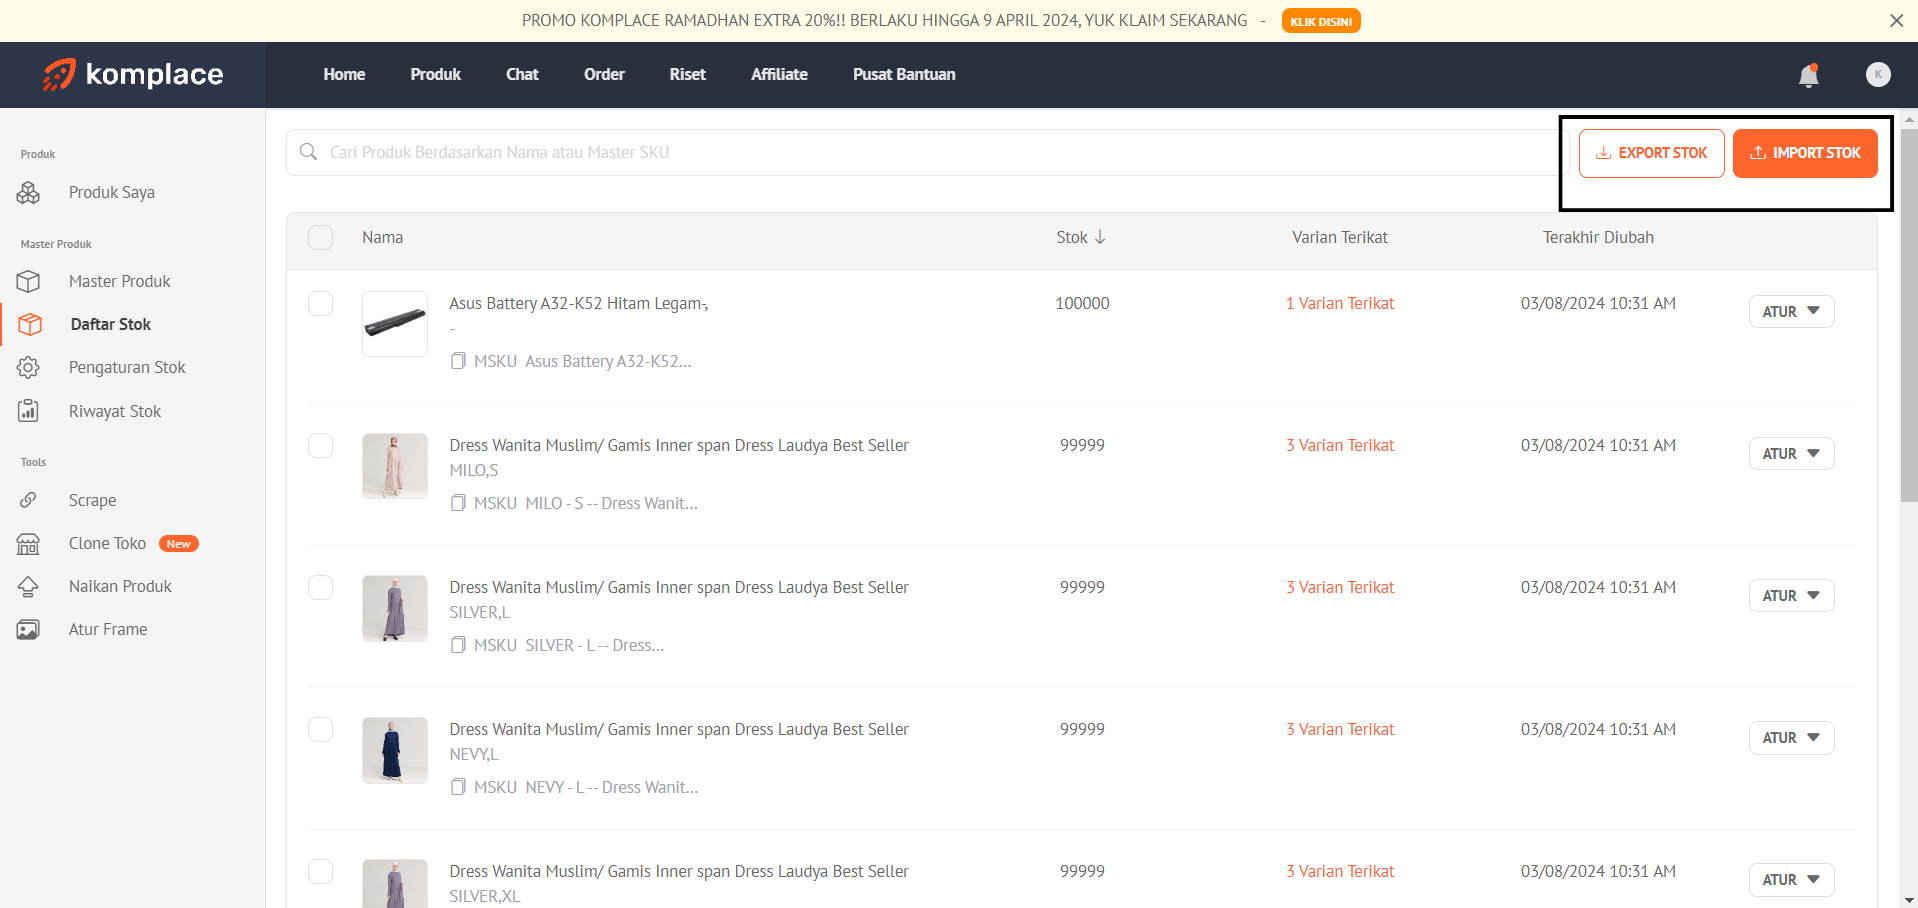Open the Affiliate menu
Screen dimensions: 1918x908
click(x=779, y=74)
